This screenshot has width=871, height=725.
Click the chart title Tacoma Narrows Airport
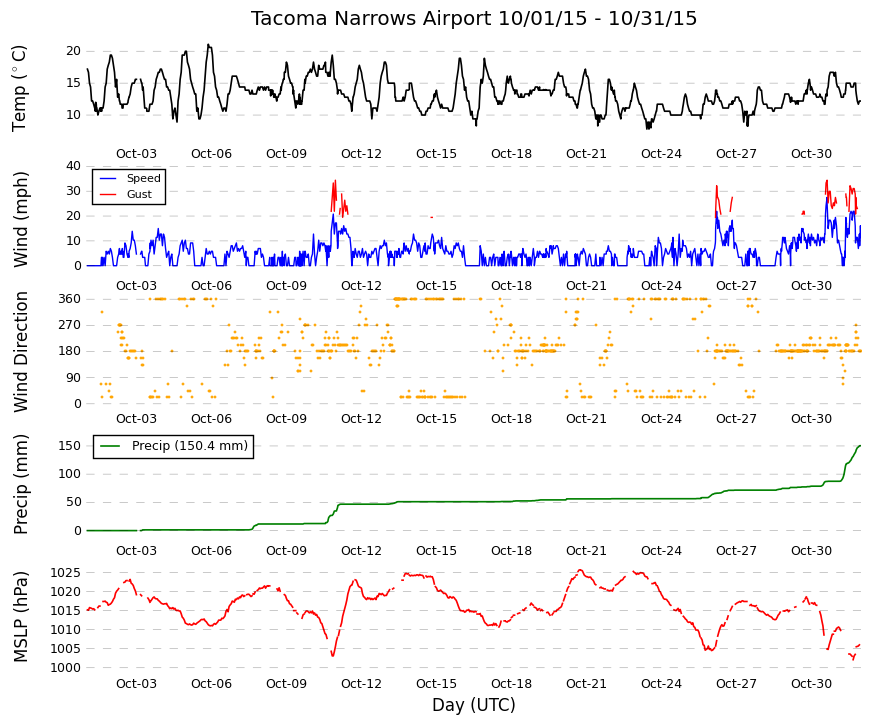[371, 18]
